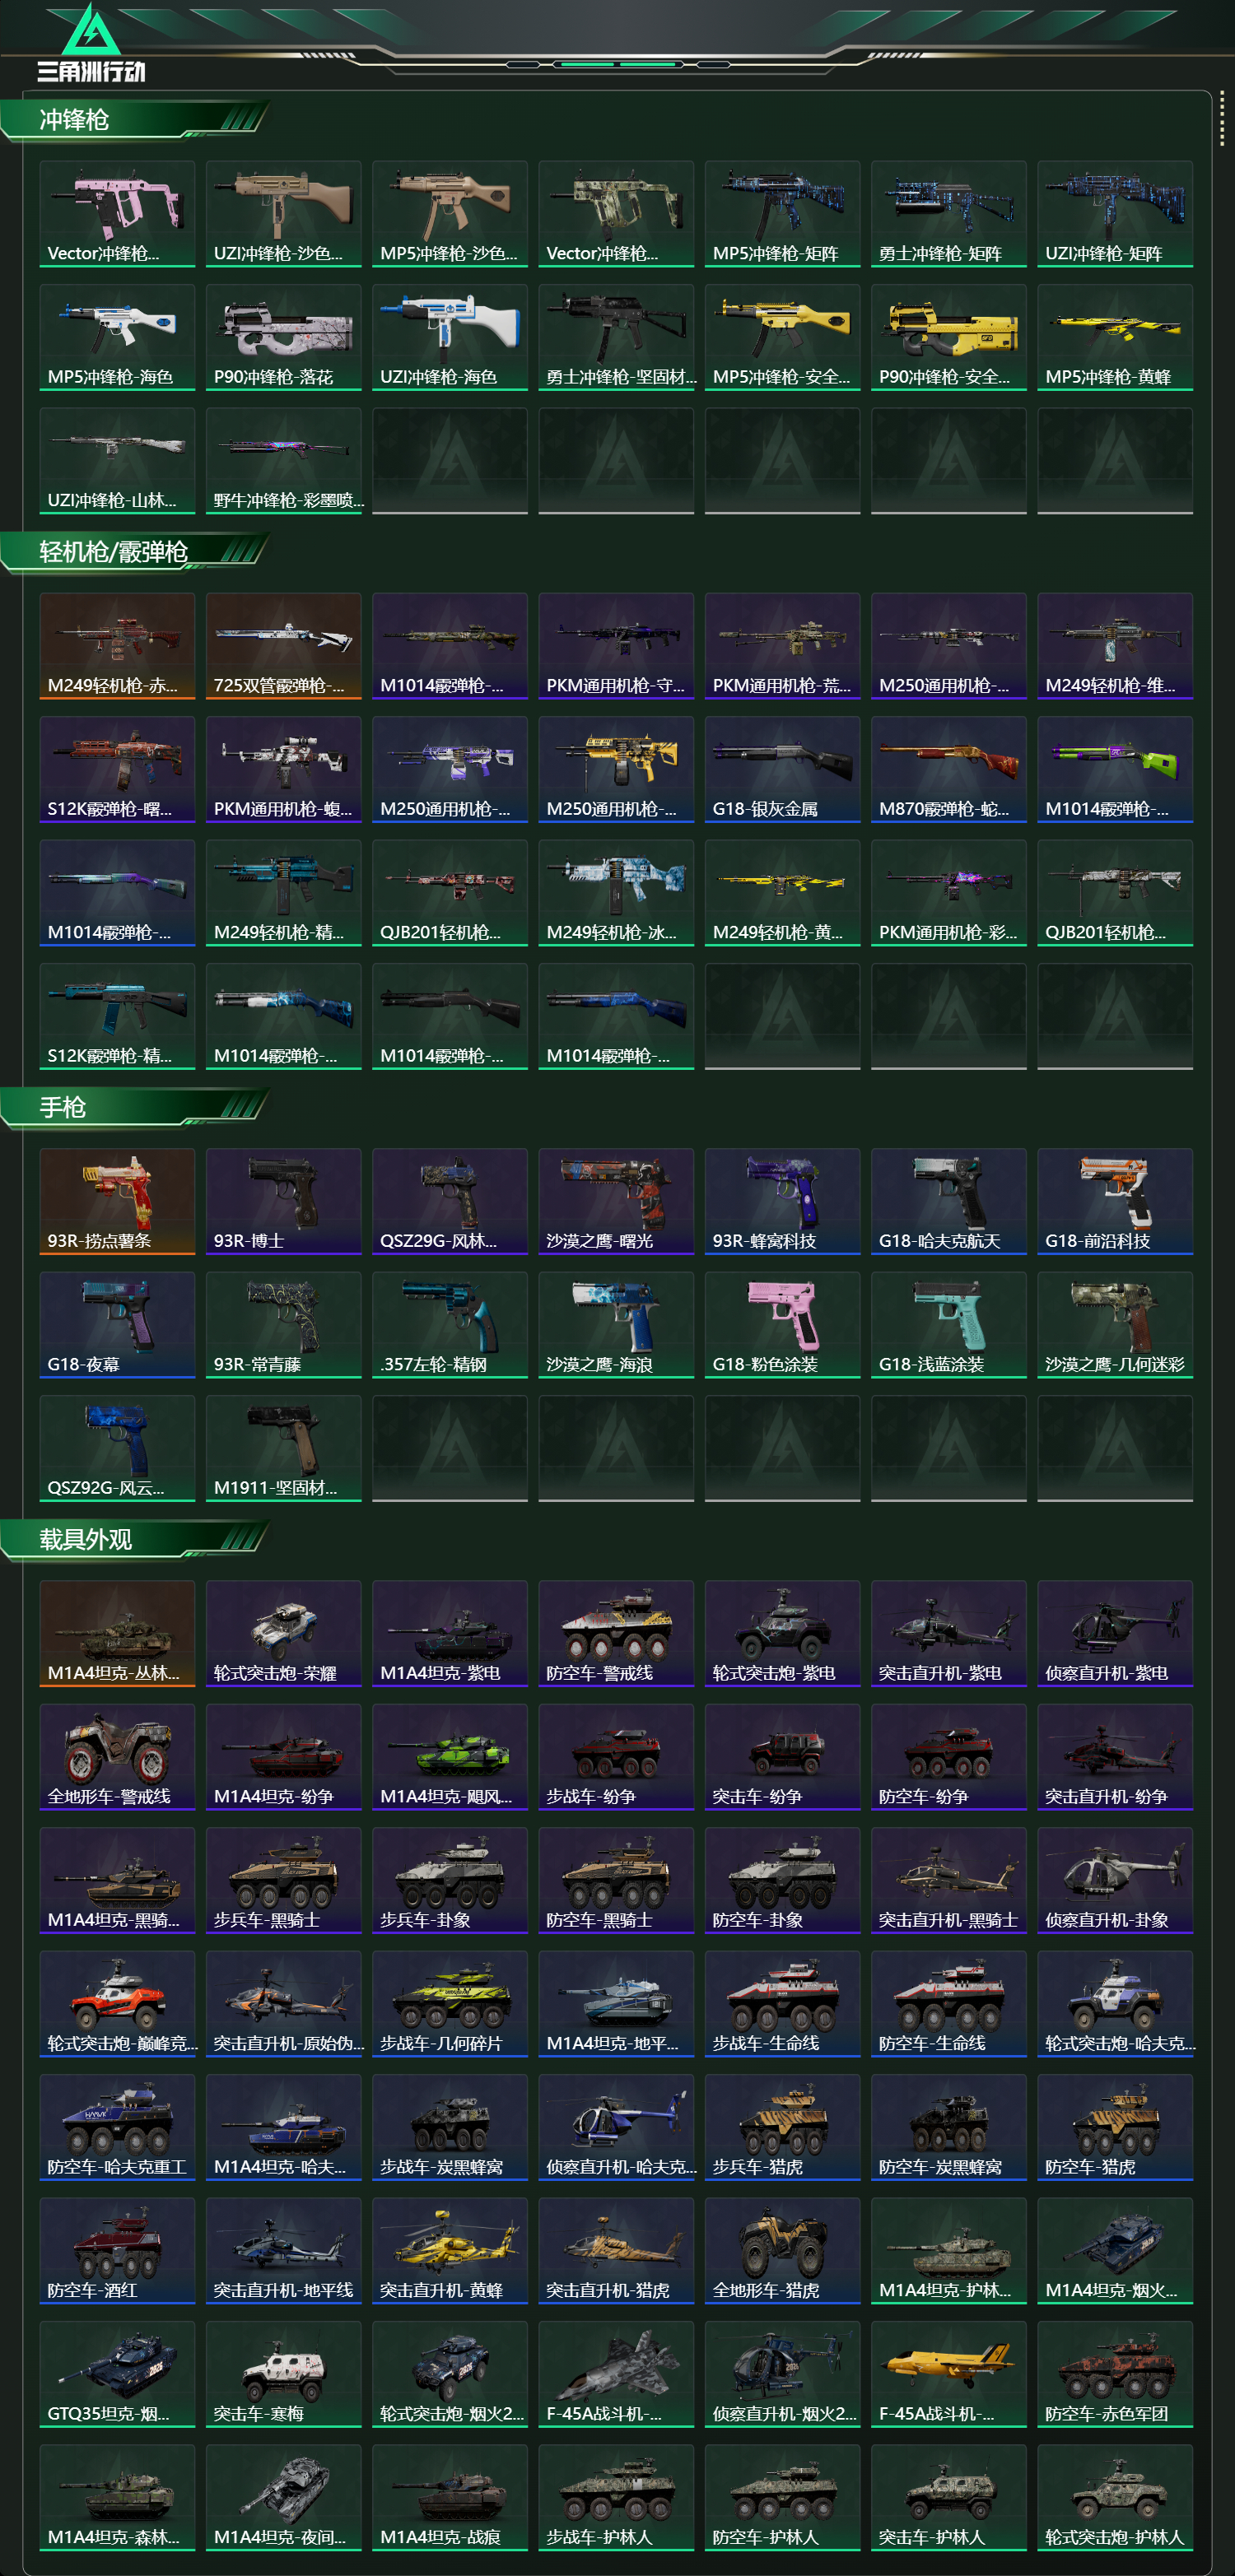Click the empty slot after M1911-坚固材

pos(449,1448)
